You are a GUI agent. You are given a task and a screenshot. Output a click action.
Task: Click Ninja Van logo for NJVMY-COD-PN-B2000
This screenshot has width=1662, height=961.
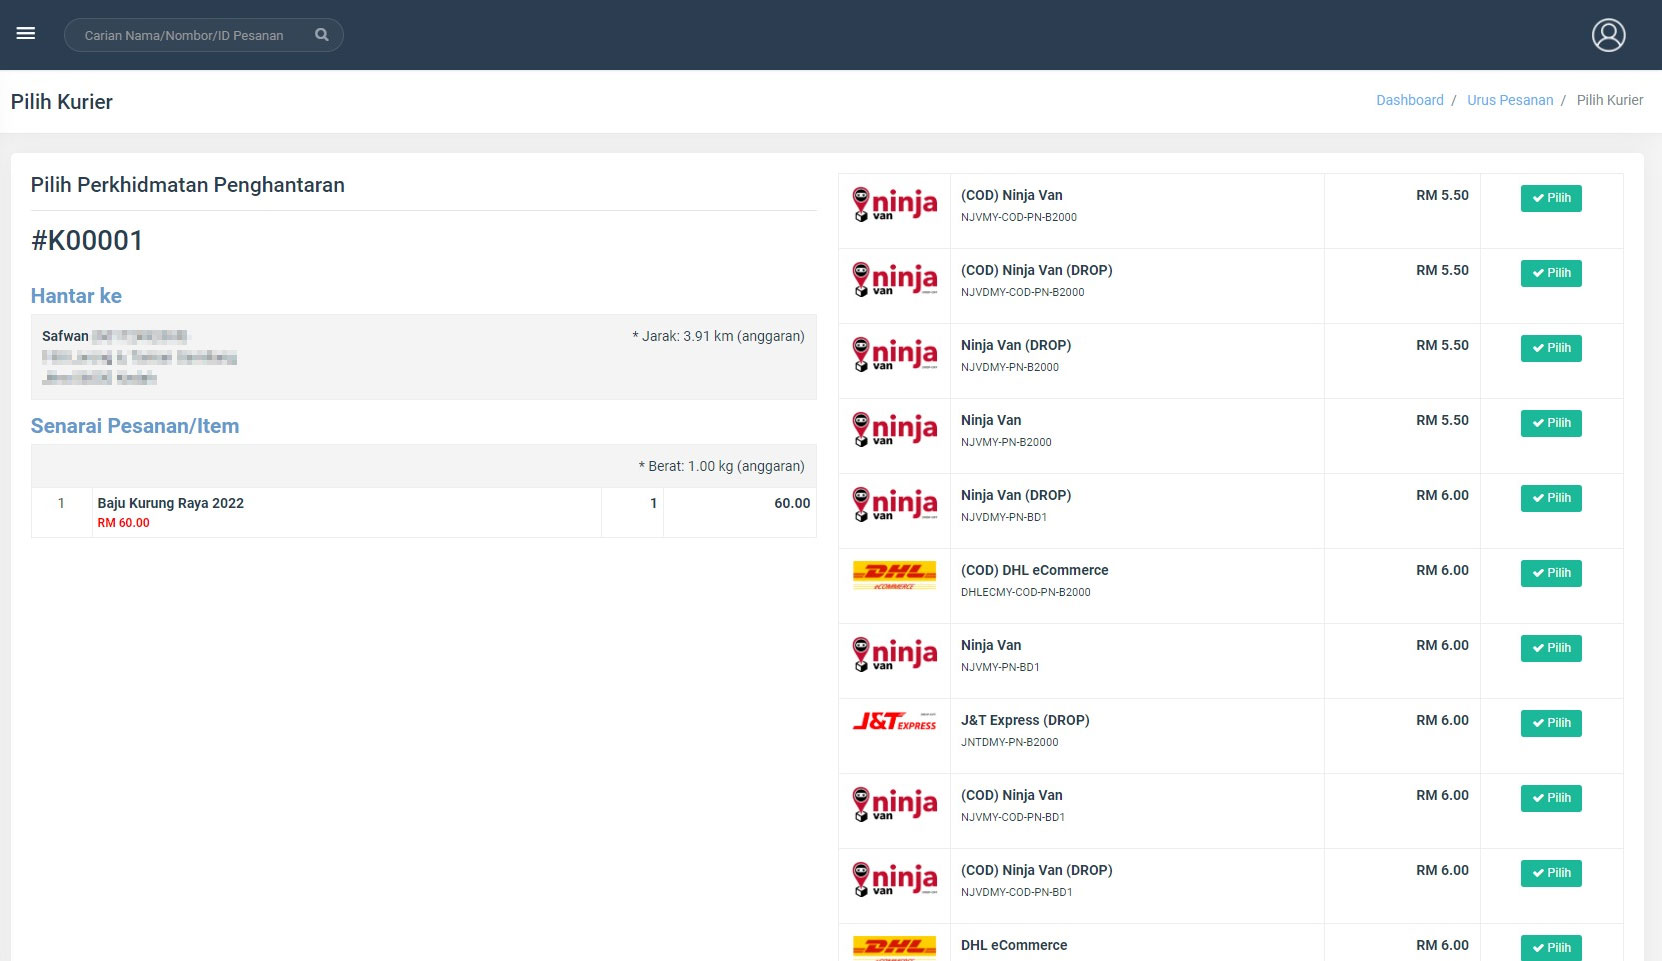[894, 204]
